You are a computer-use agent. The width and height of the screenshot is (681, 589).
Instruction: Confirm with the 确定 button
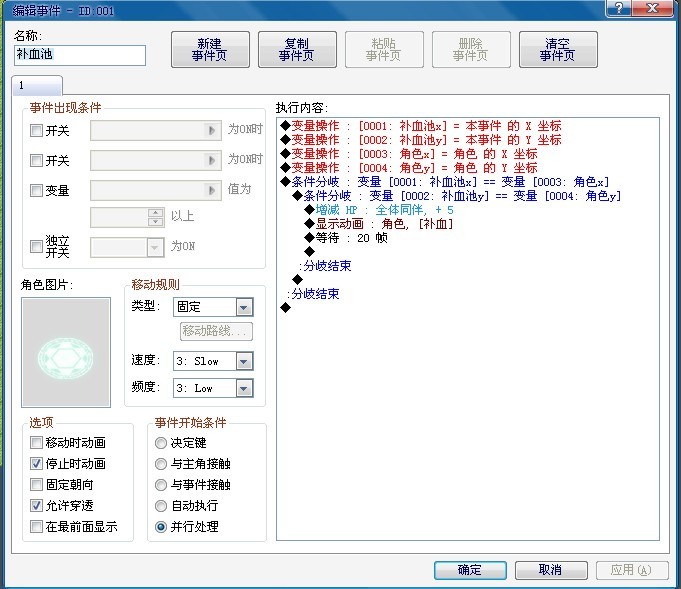470,570
